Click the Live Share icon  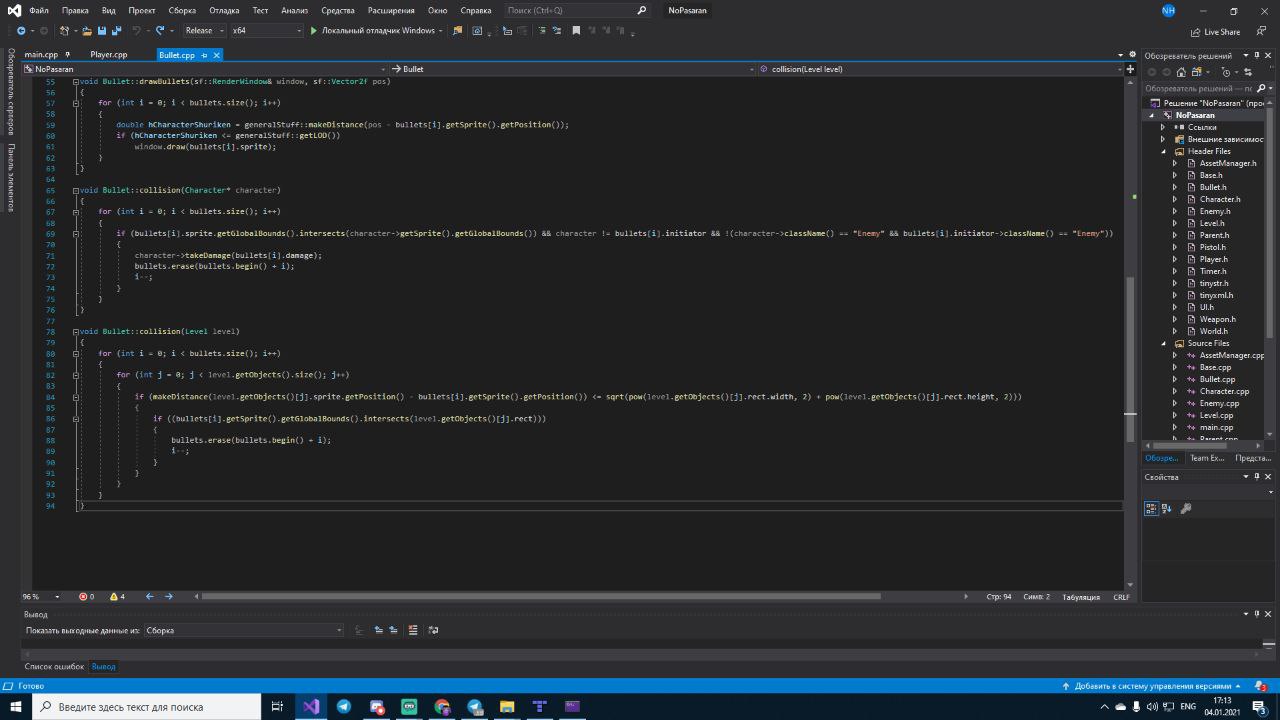click(1196, 31)
